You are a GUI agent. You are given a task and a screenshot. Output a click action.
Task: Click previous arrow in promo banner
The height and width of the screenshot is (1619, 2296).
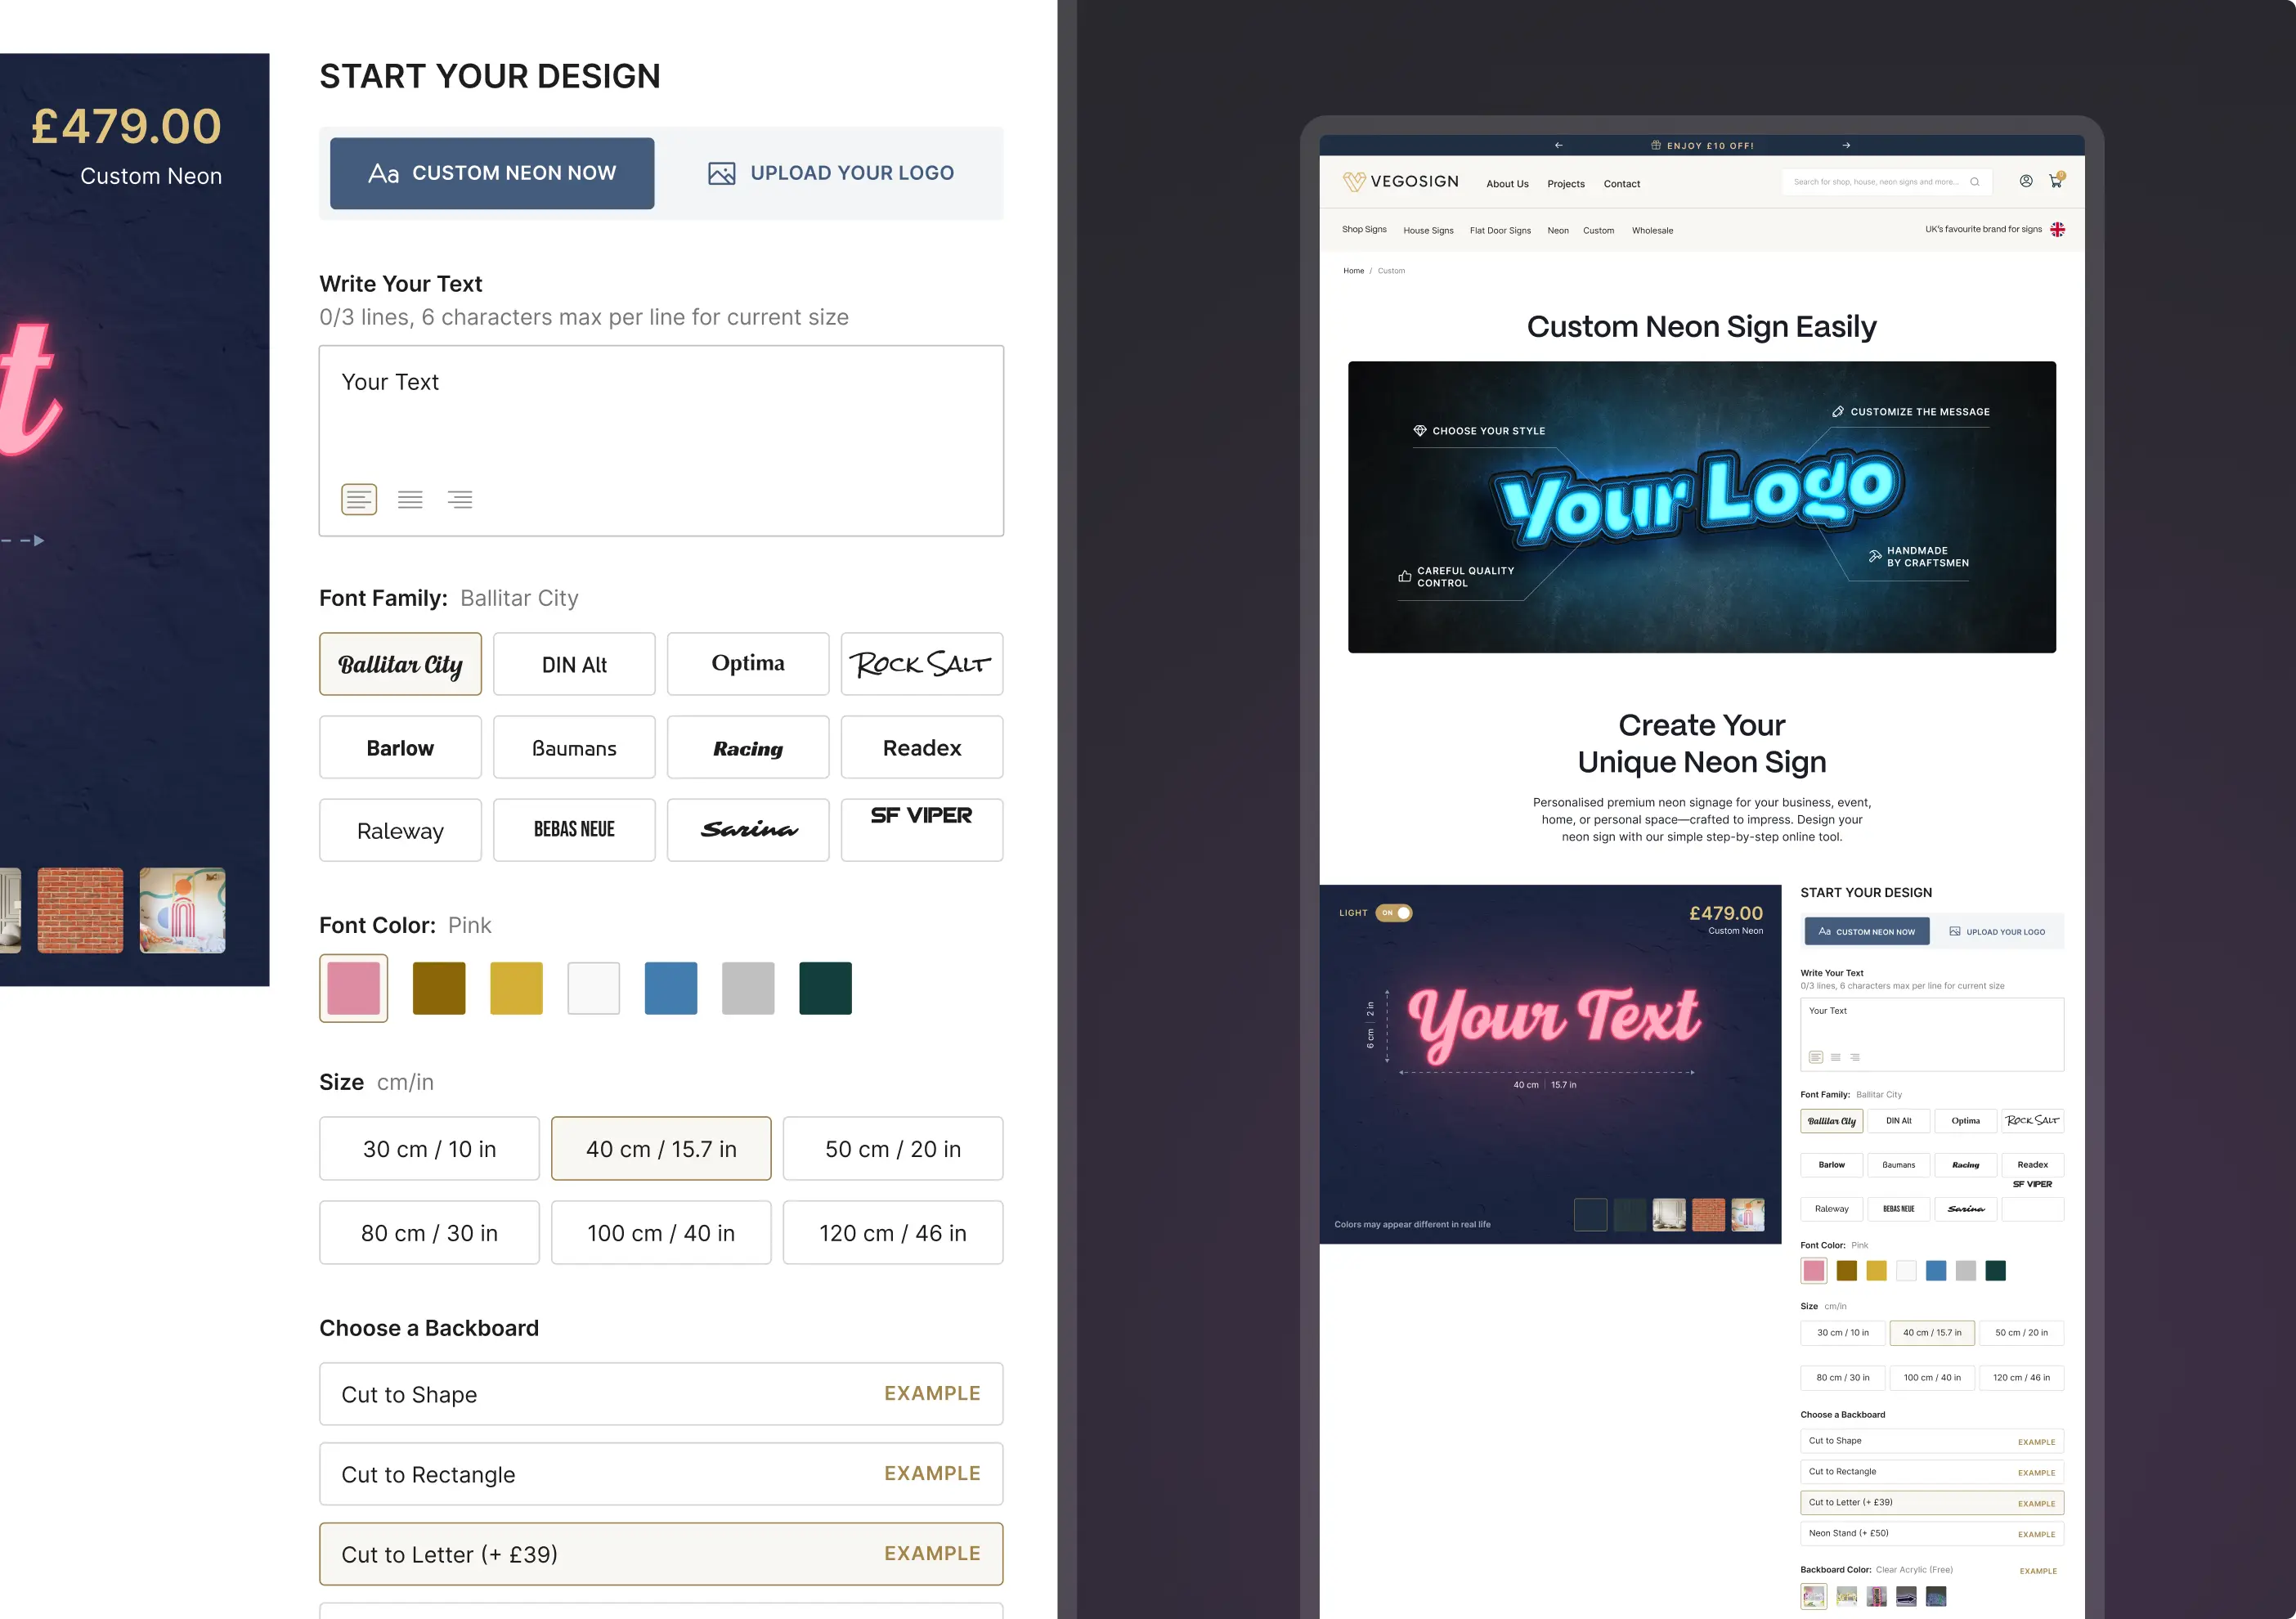1558,145
